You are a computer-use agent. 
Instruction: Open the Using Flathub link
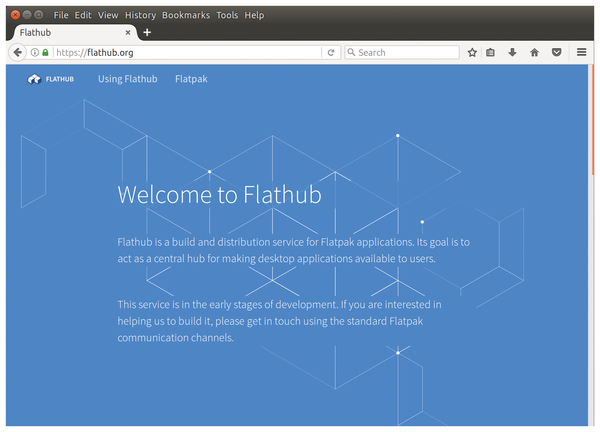coord(127,79)
